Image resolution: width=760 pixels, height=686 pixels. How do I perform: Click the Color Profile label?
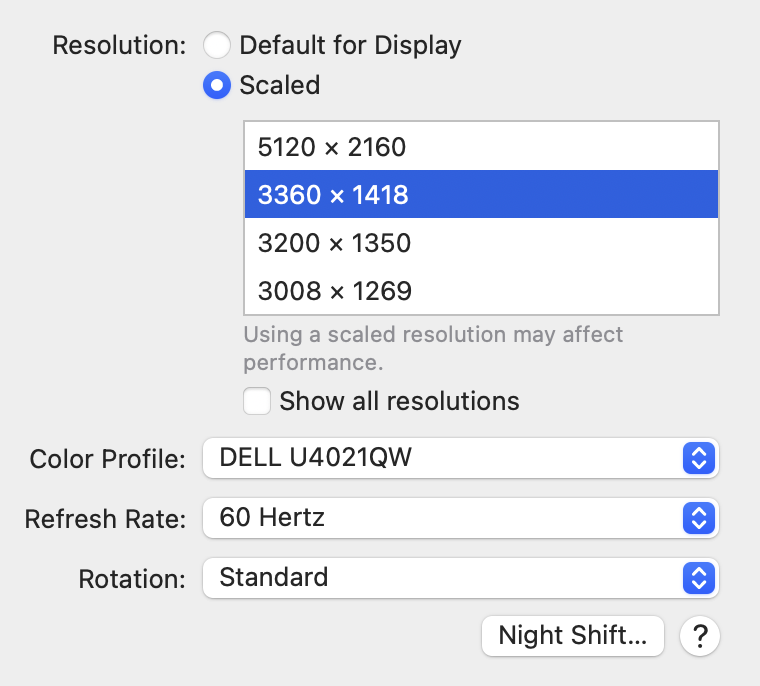coord(108,460)
